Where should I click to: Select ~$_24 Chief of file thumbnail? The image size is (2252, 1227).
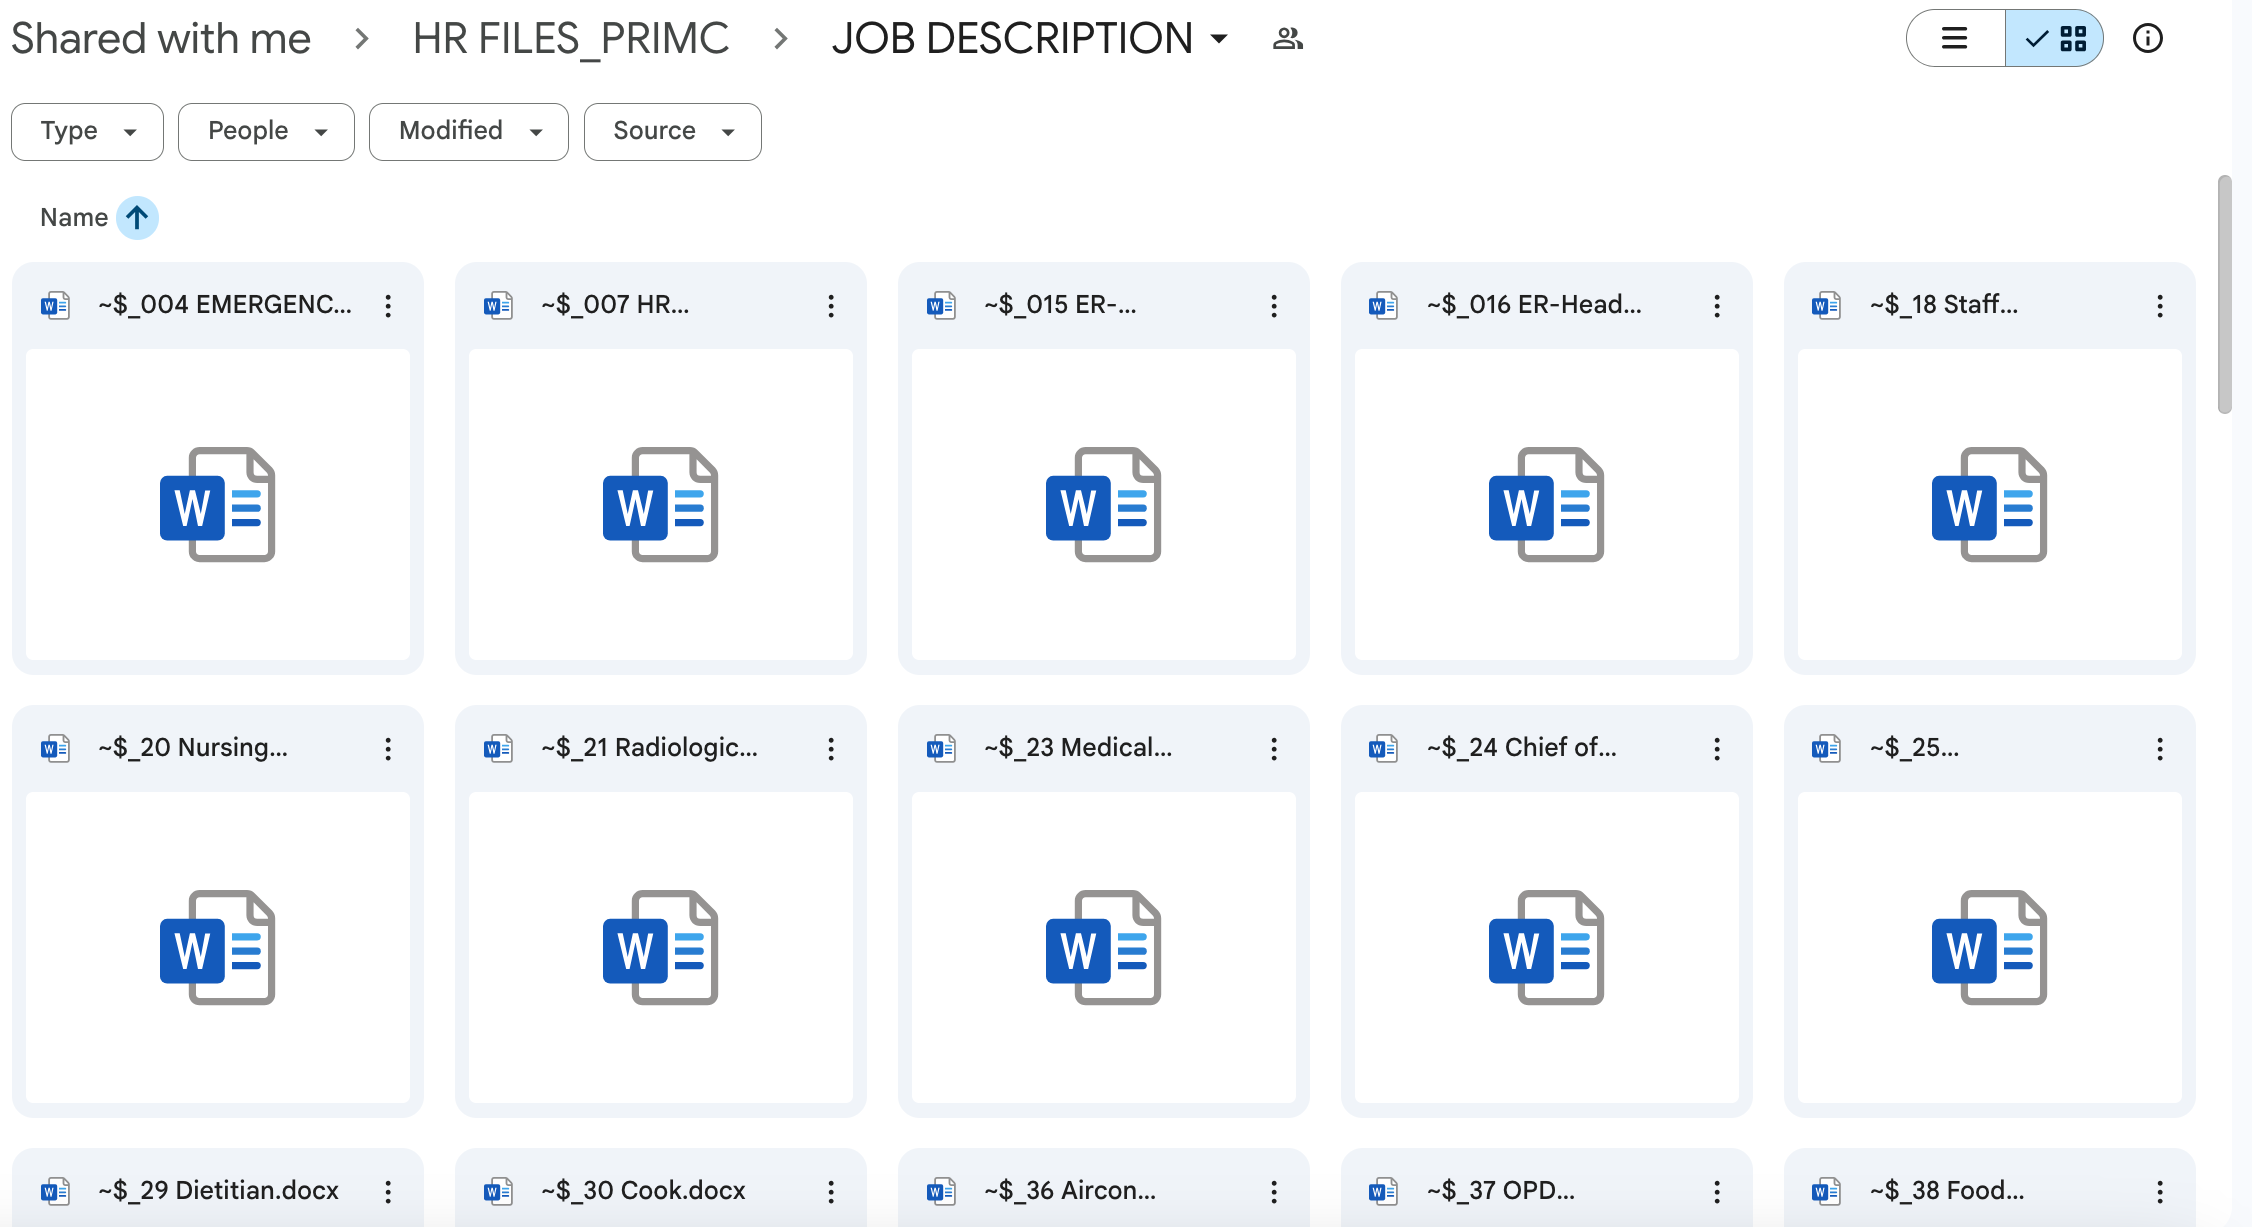[x=1547, y=947]
